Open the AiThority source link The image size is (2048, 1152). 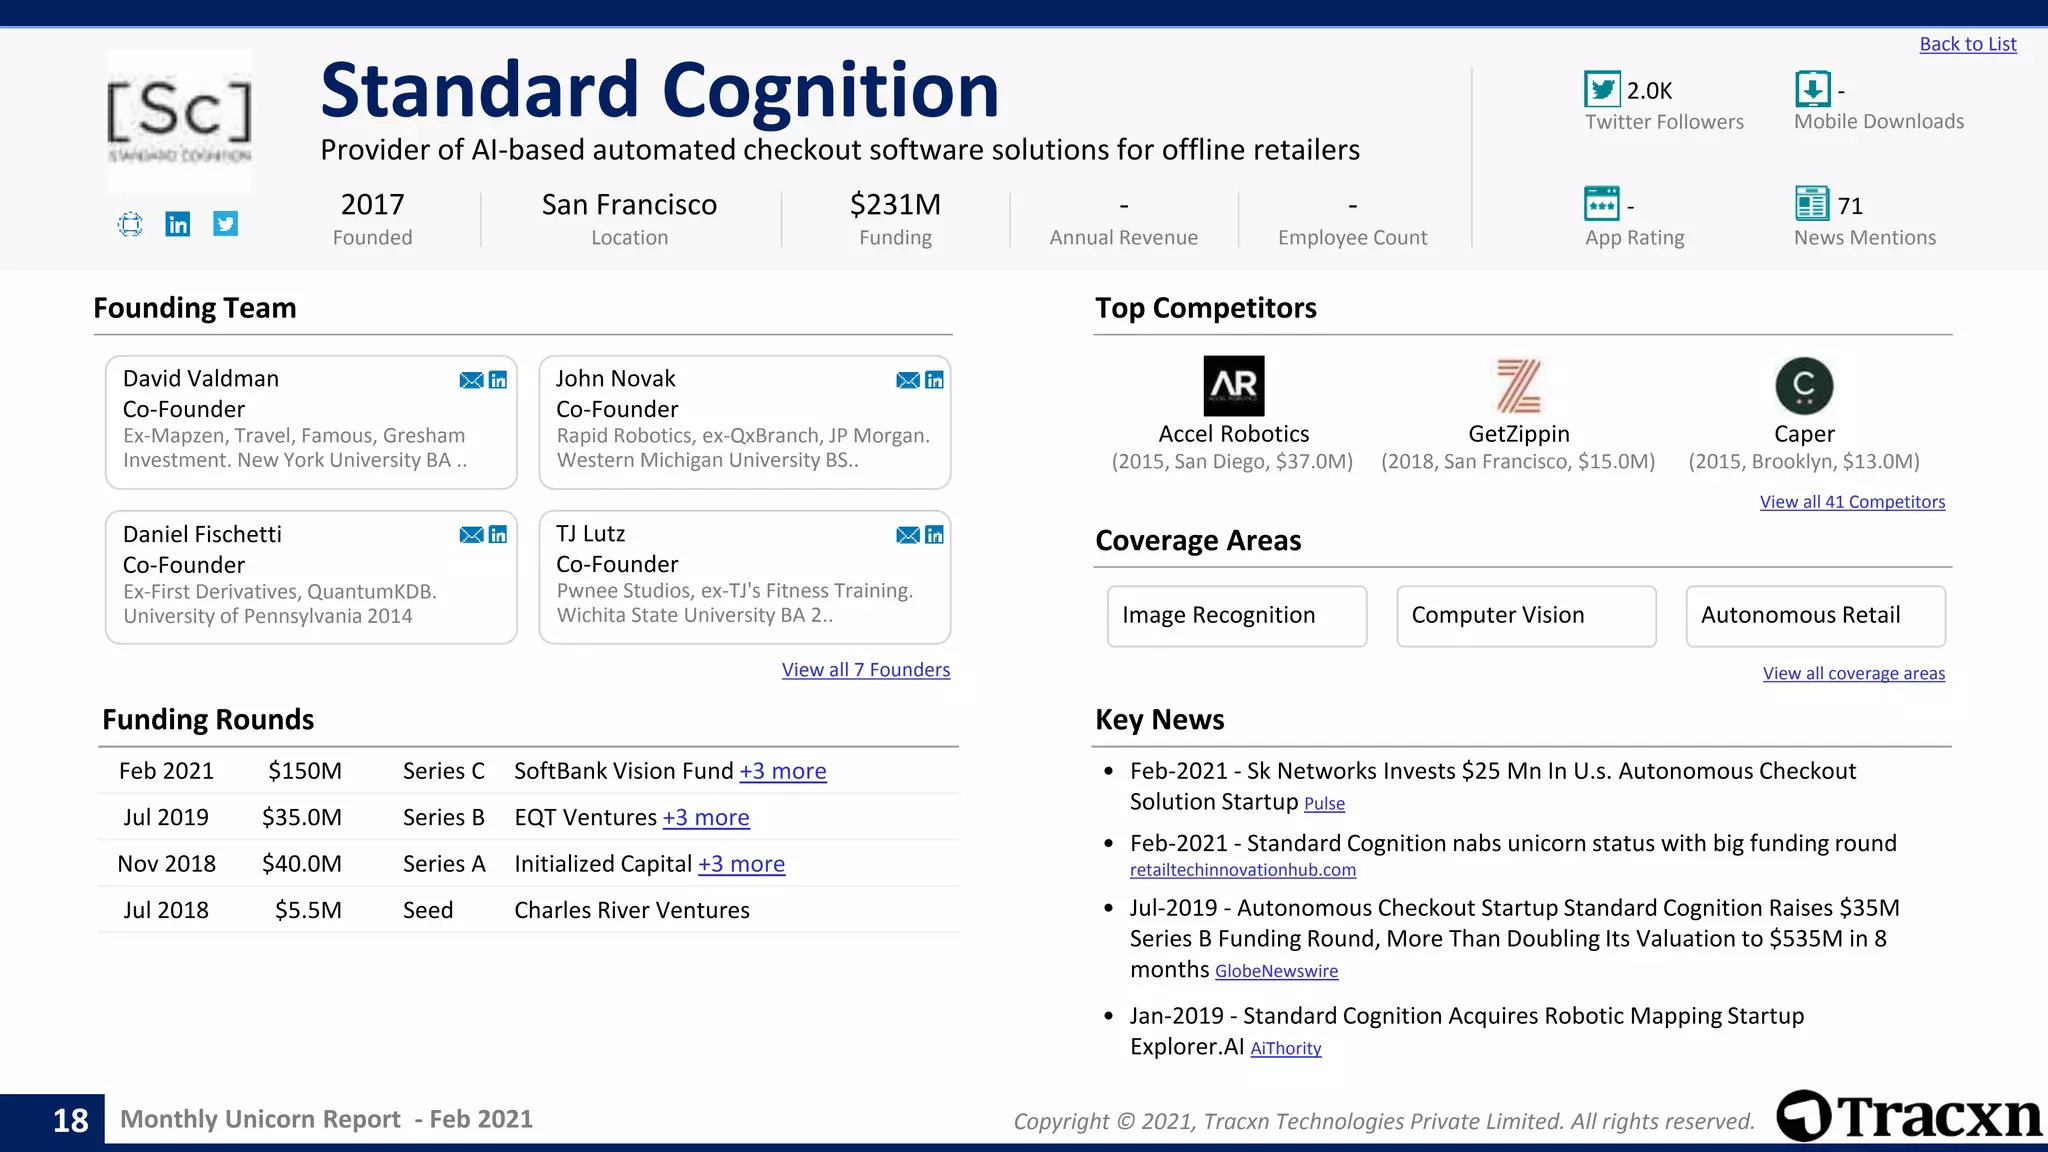coord(1286,1048)
